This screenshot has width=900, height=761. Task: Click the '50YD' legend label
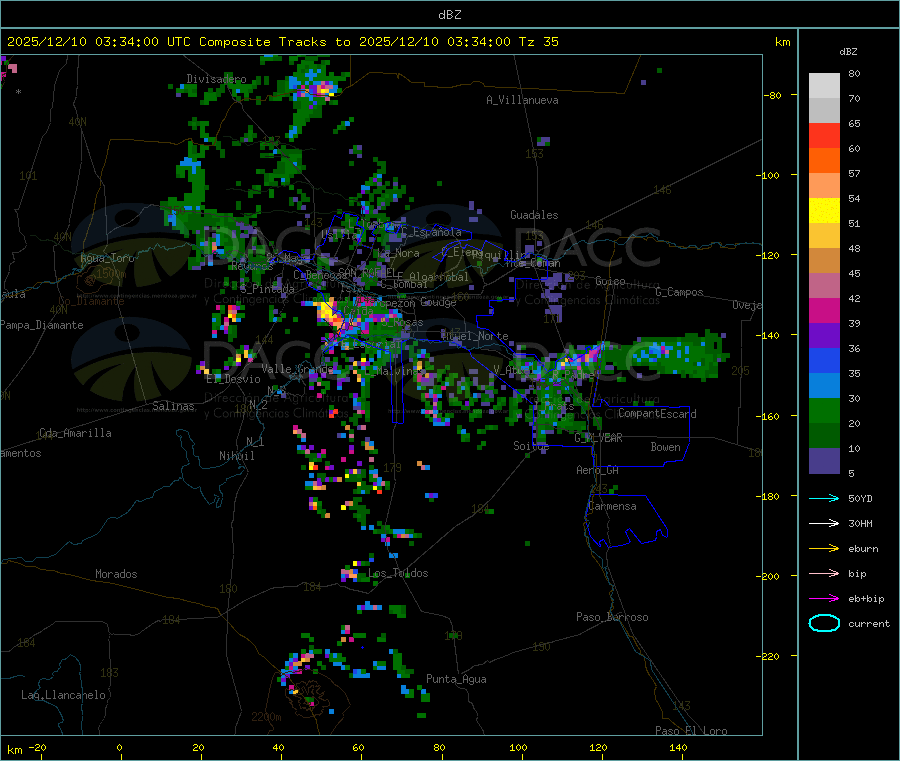(x=860, y=498)
